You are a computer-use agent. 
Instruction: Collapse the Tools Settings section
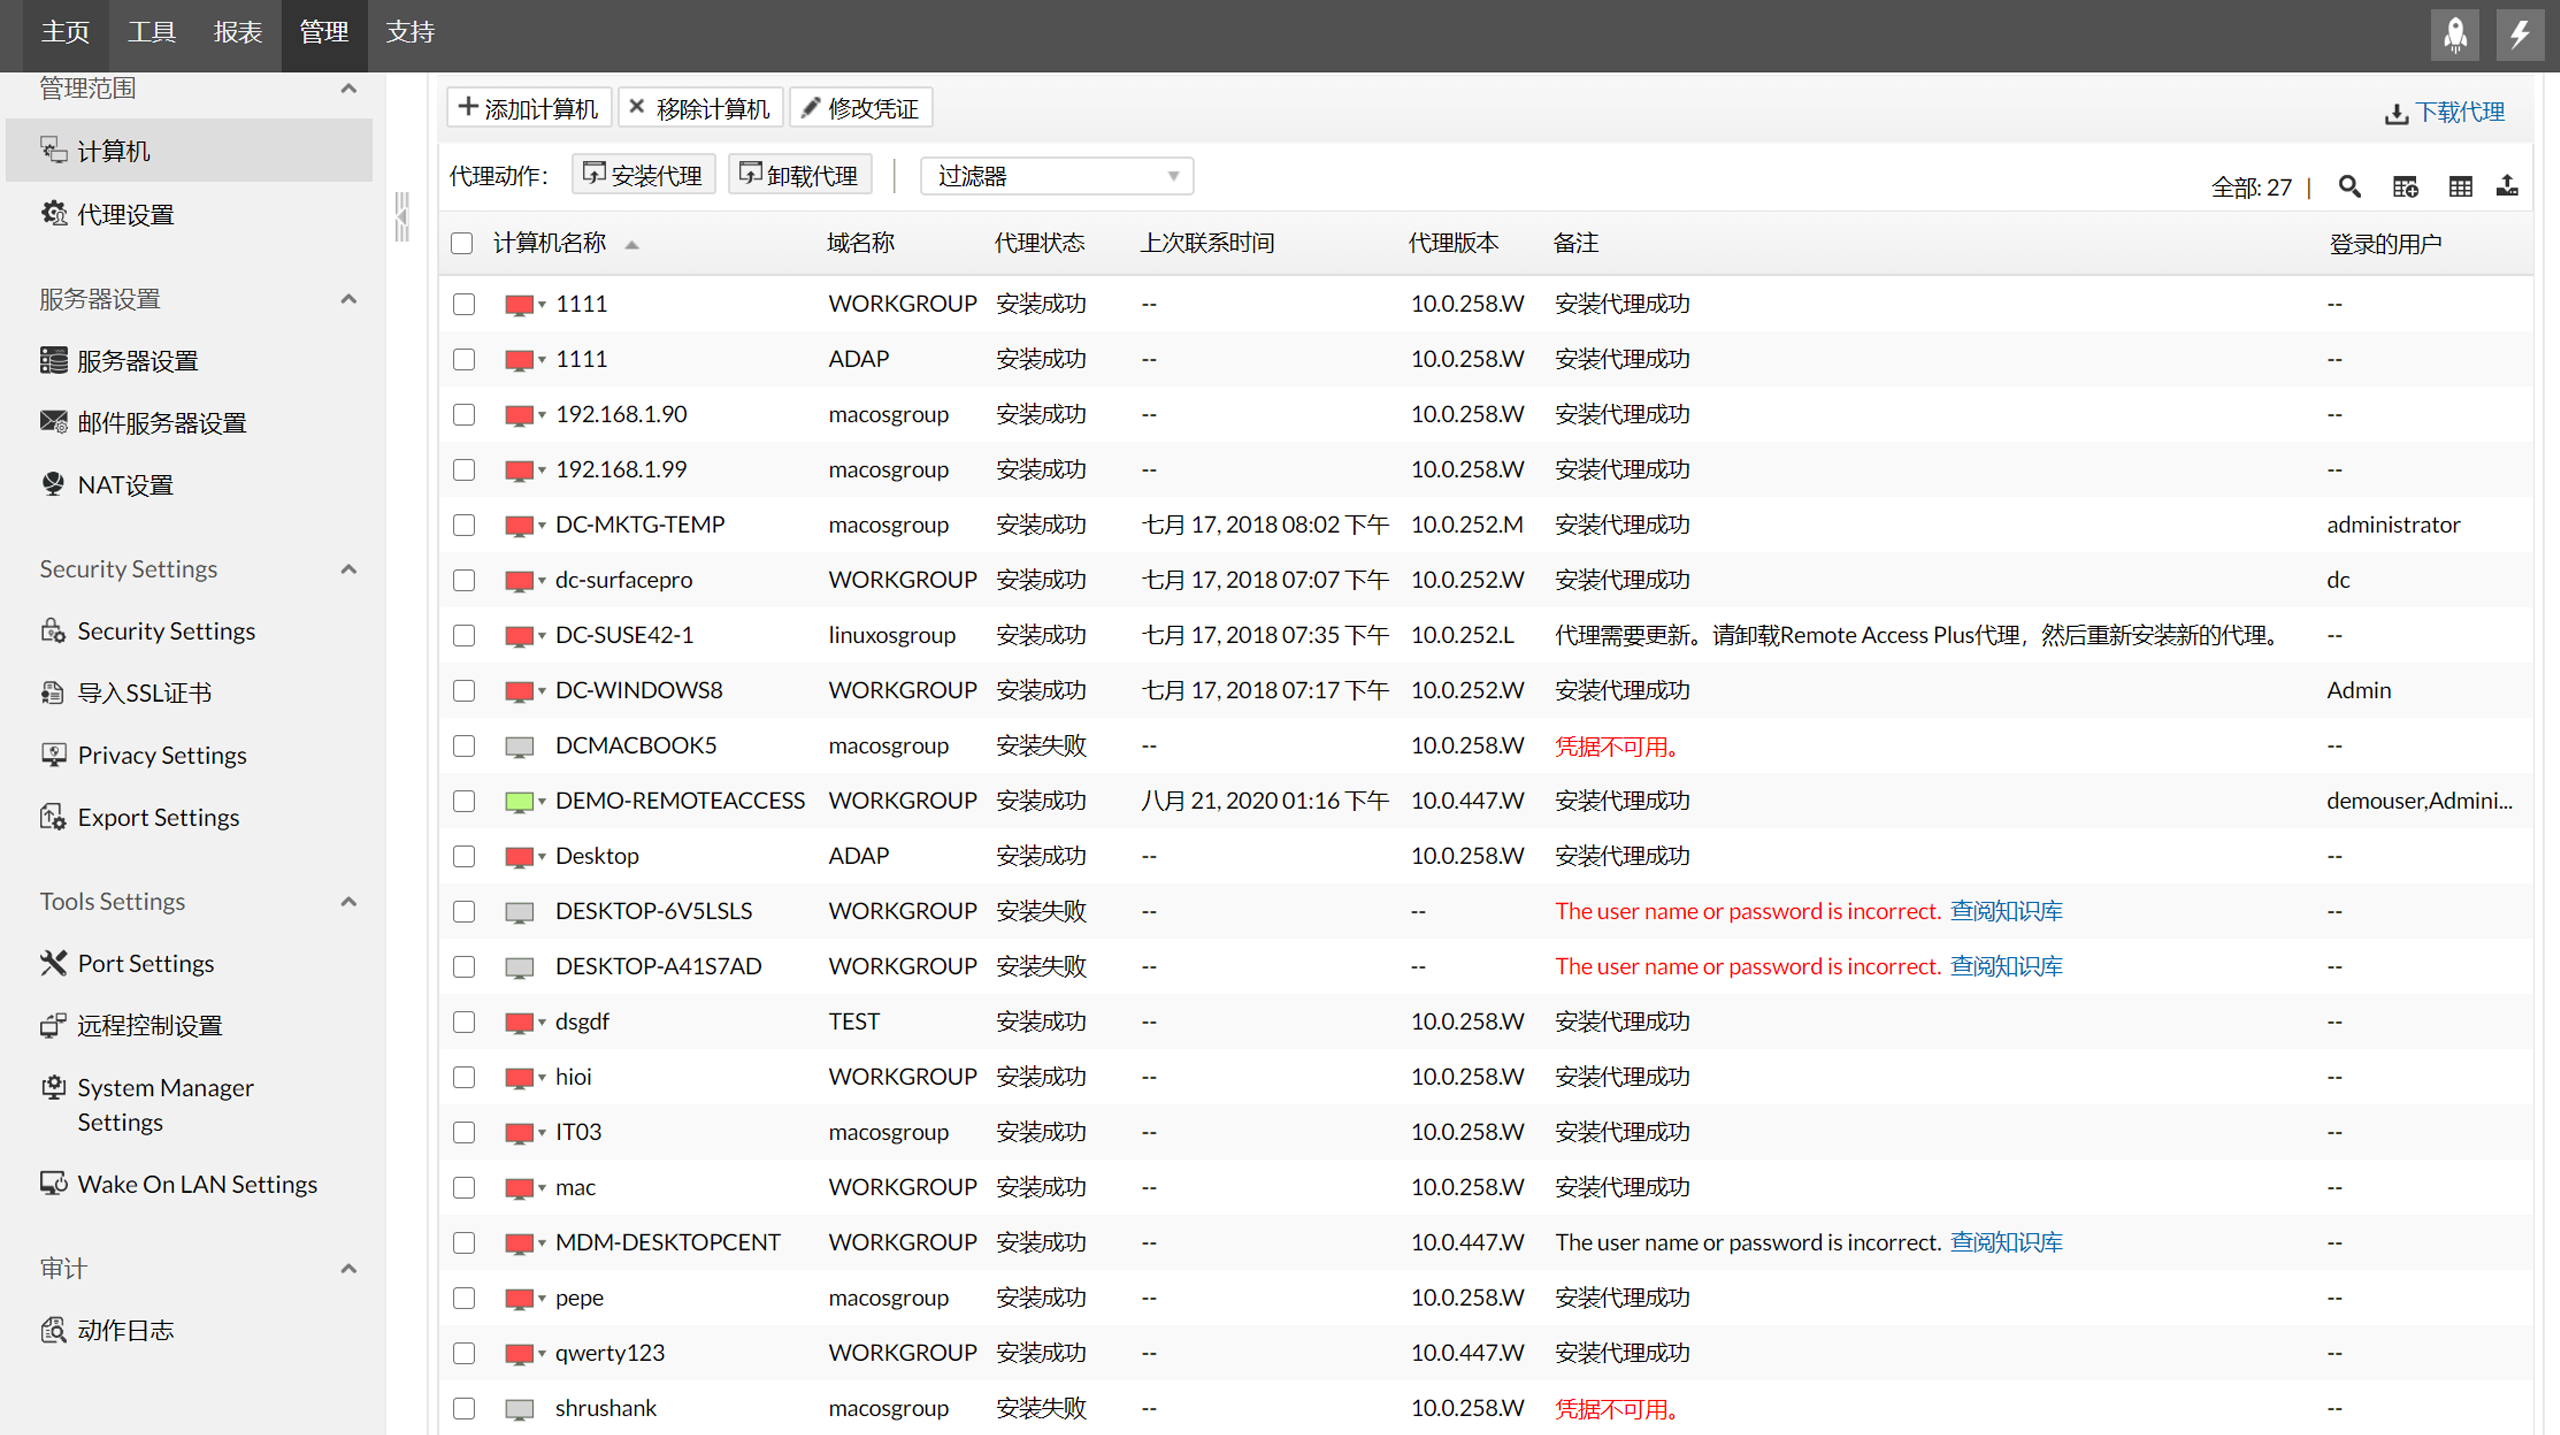pos(348,902)
